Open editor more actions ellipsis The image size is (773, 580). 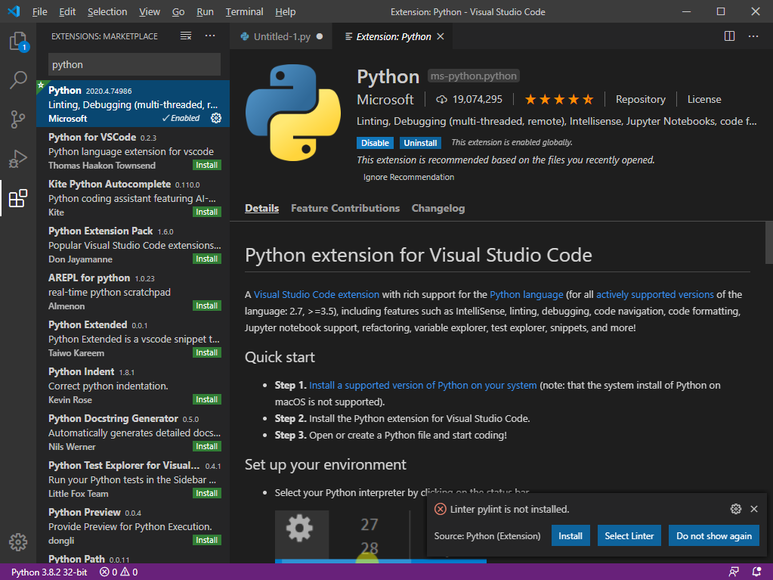pyautogui.click(x=753, y=36)
